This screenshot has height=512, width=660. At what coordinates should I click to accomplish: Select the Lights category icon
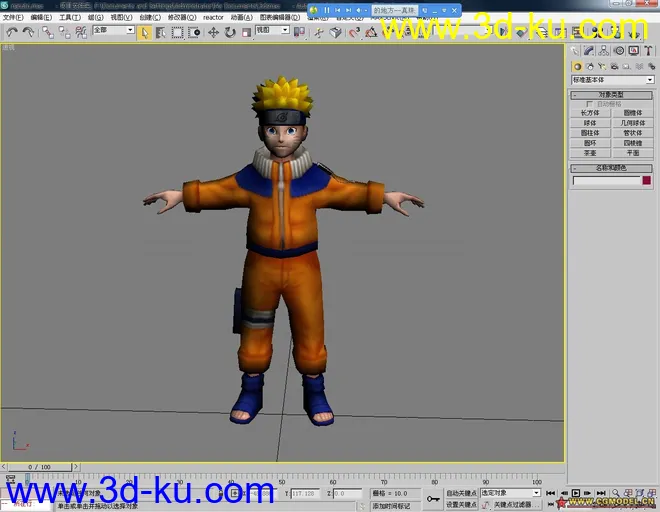coord(602,67)
